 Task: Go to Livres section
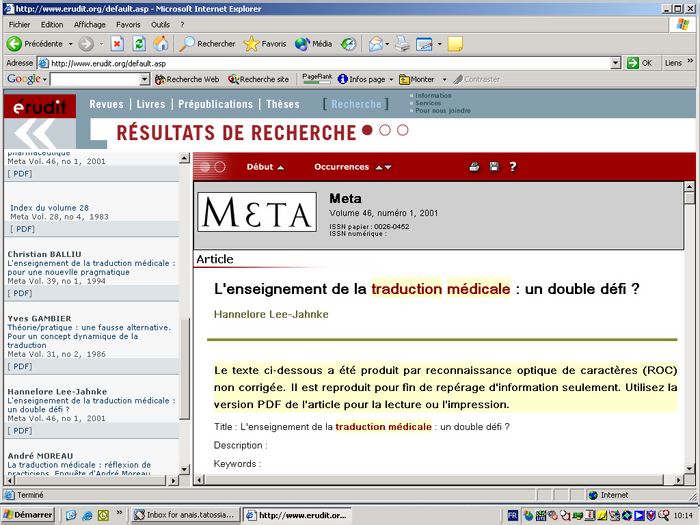tap(151, 104)
